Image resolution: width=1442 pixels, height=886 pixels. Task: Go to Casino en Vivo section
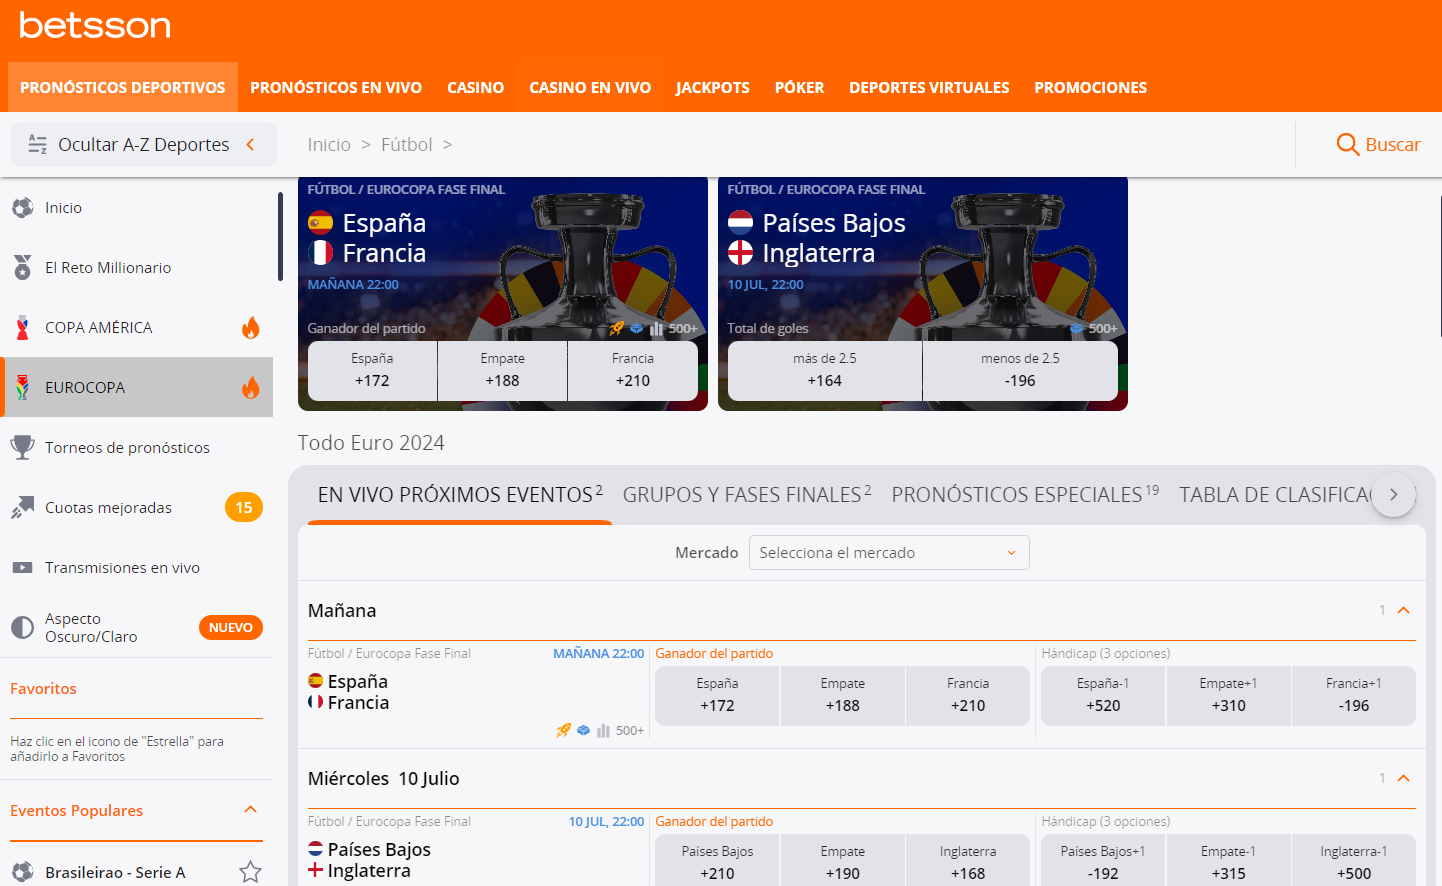[x=590, y=87]
